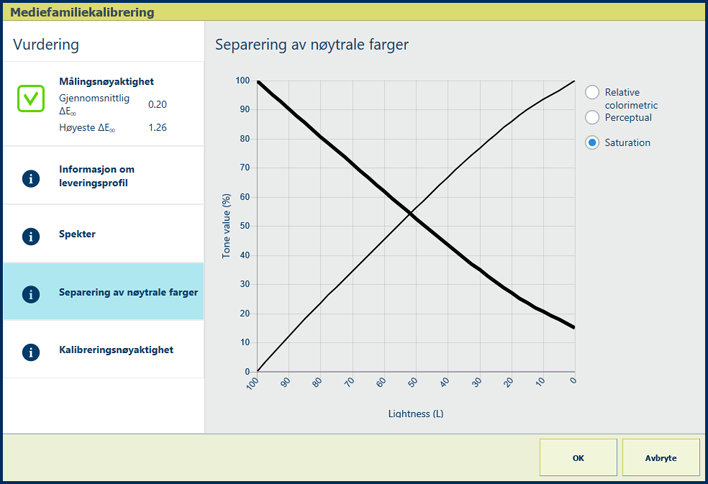
Task: Open Separering av nøytrale farger section
Action: (x=104, y=292)
